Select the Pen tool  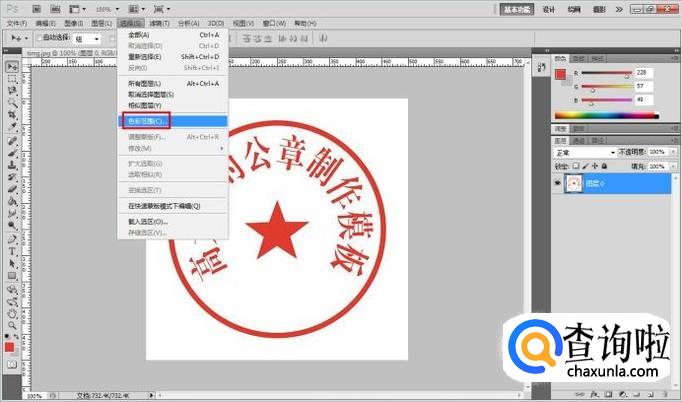click(12, 239)
